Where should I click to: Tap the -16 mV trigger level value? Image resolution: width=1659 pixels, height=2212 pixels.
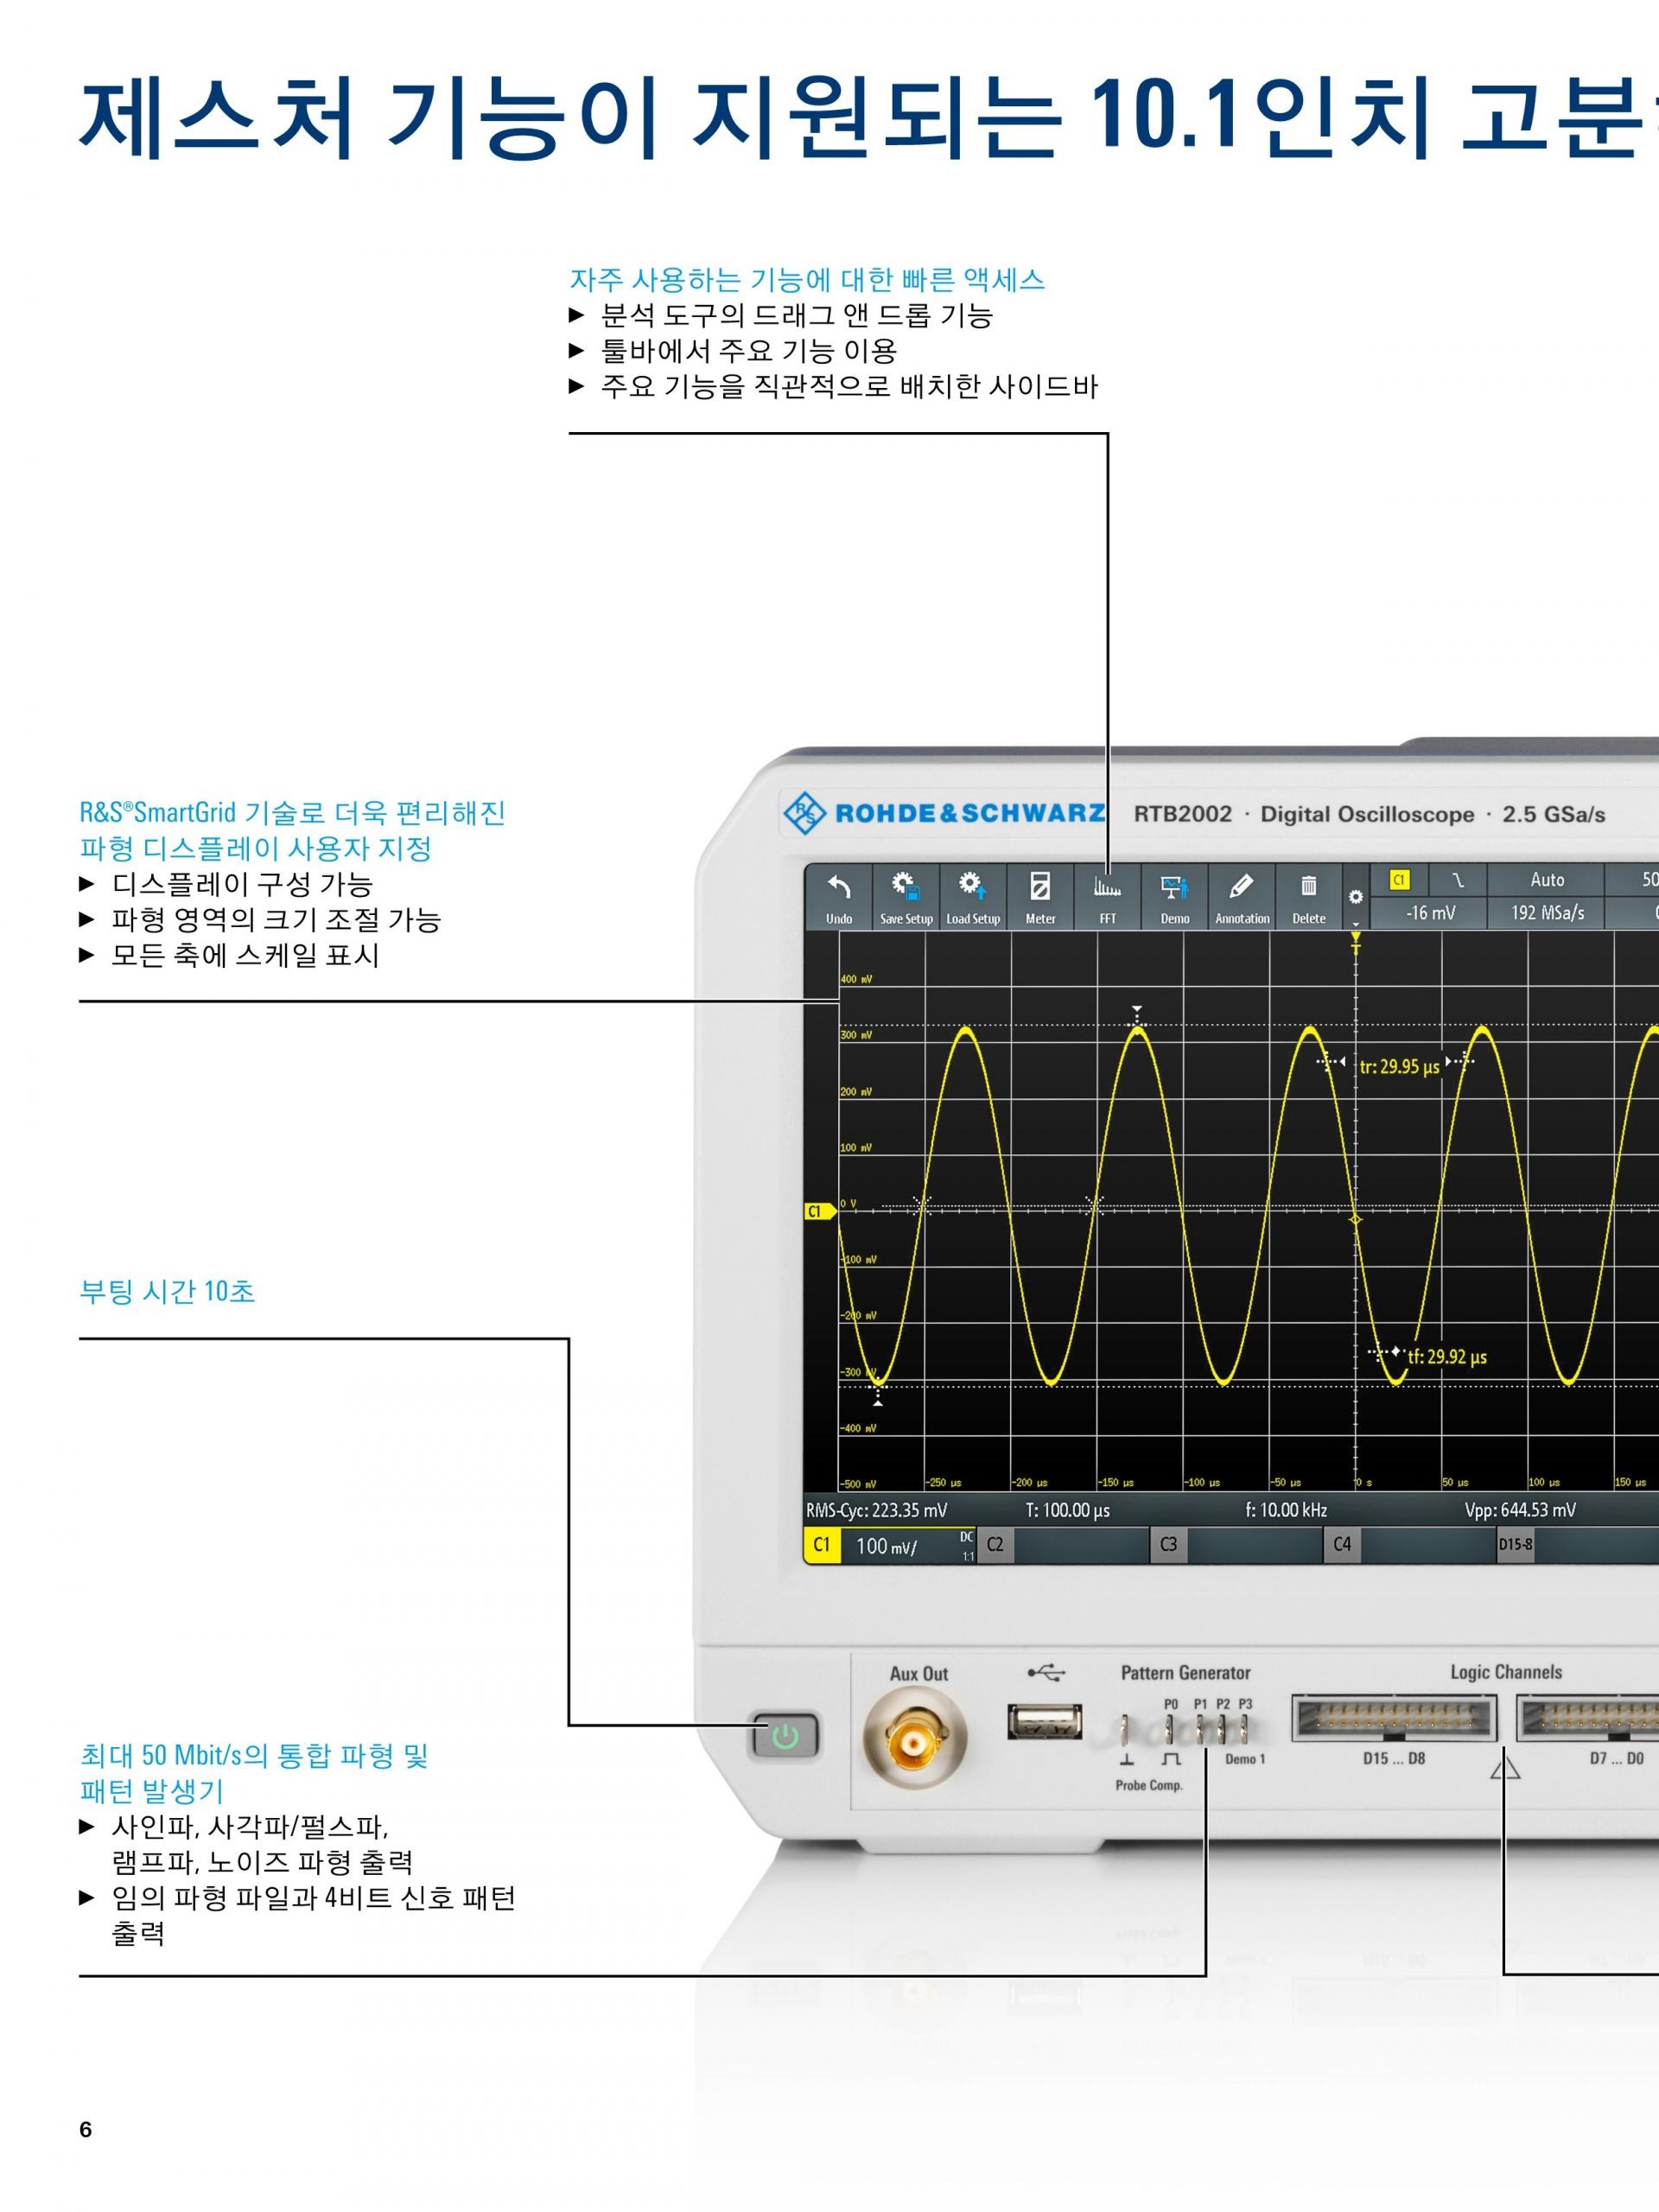(1430, 913)
